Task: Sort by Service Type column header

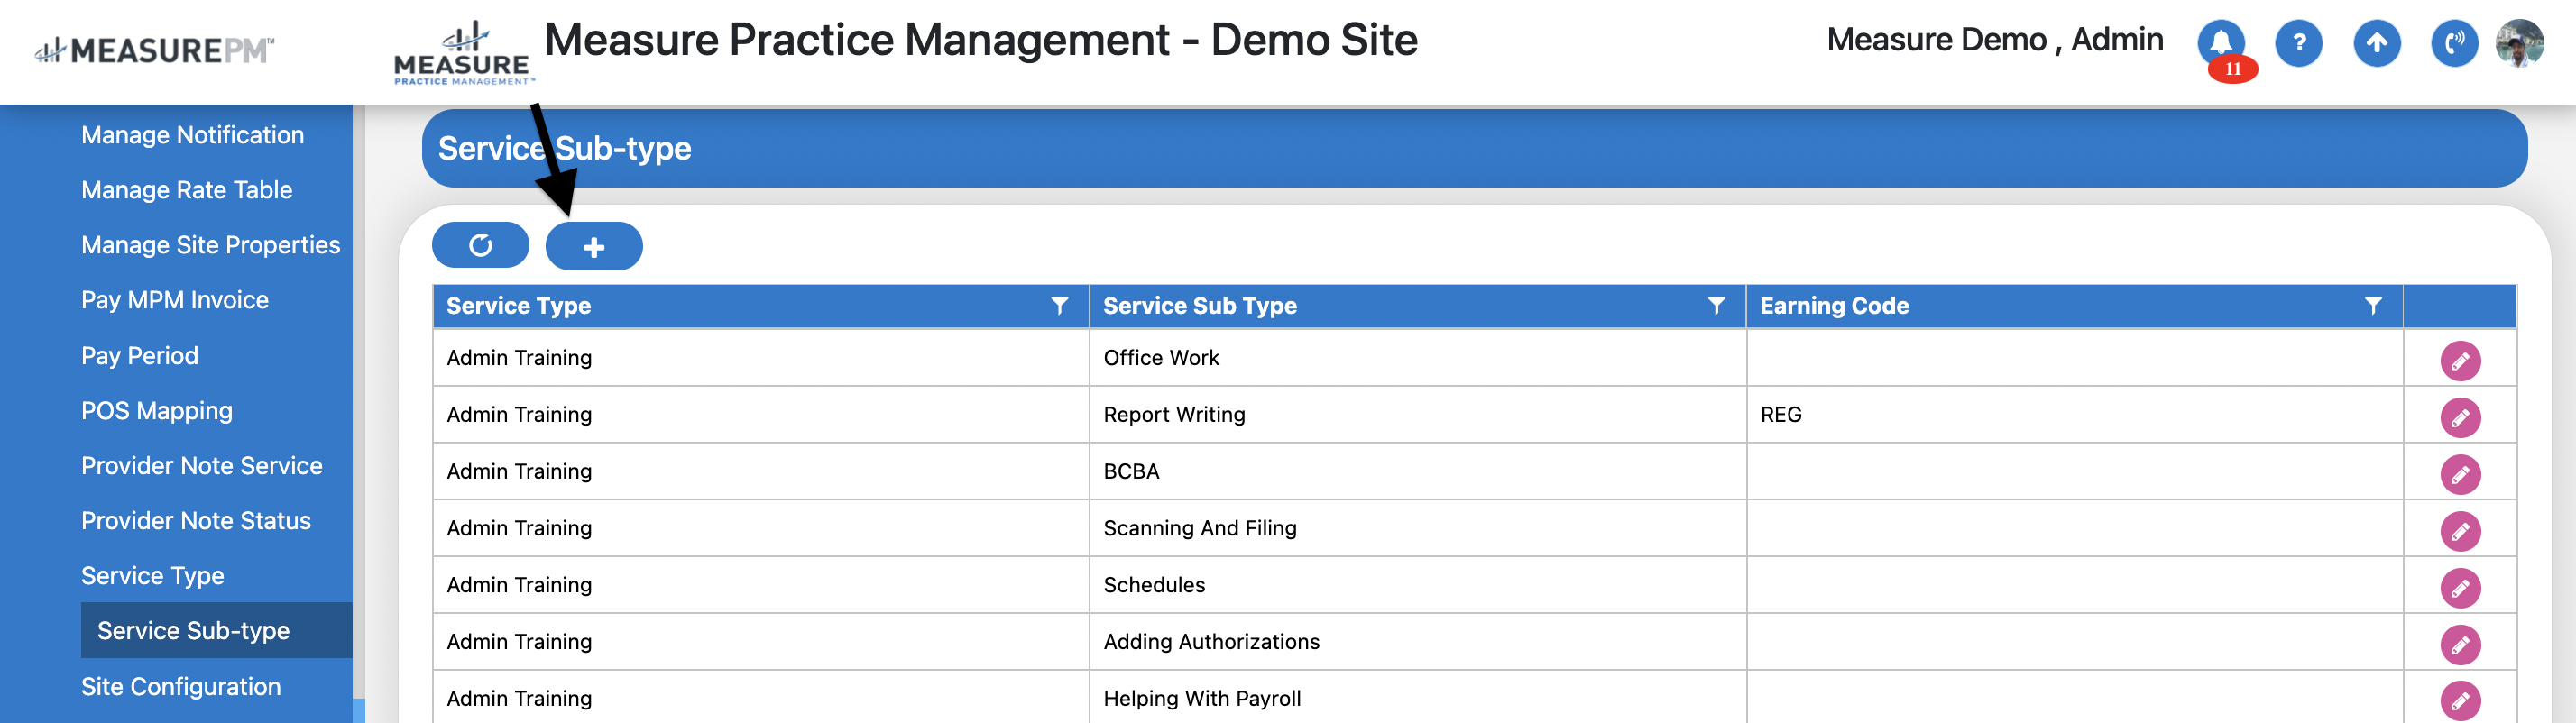Action: pos(518,306)
